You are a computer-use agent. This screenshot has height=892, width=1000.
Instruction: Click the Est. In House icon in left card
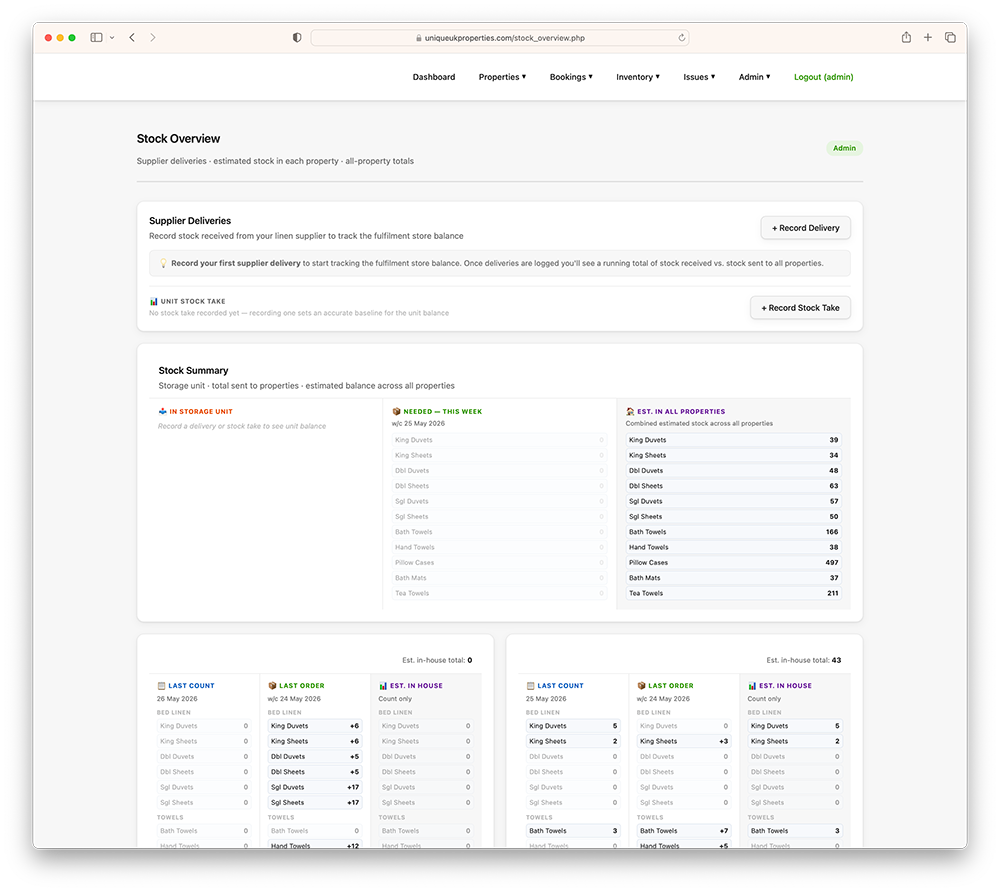pos(383,685)
